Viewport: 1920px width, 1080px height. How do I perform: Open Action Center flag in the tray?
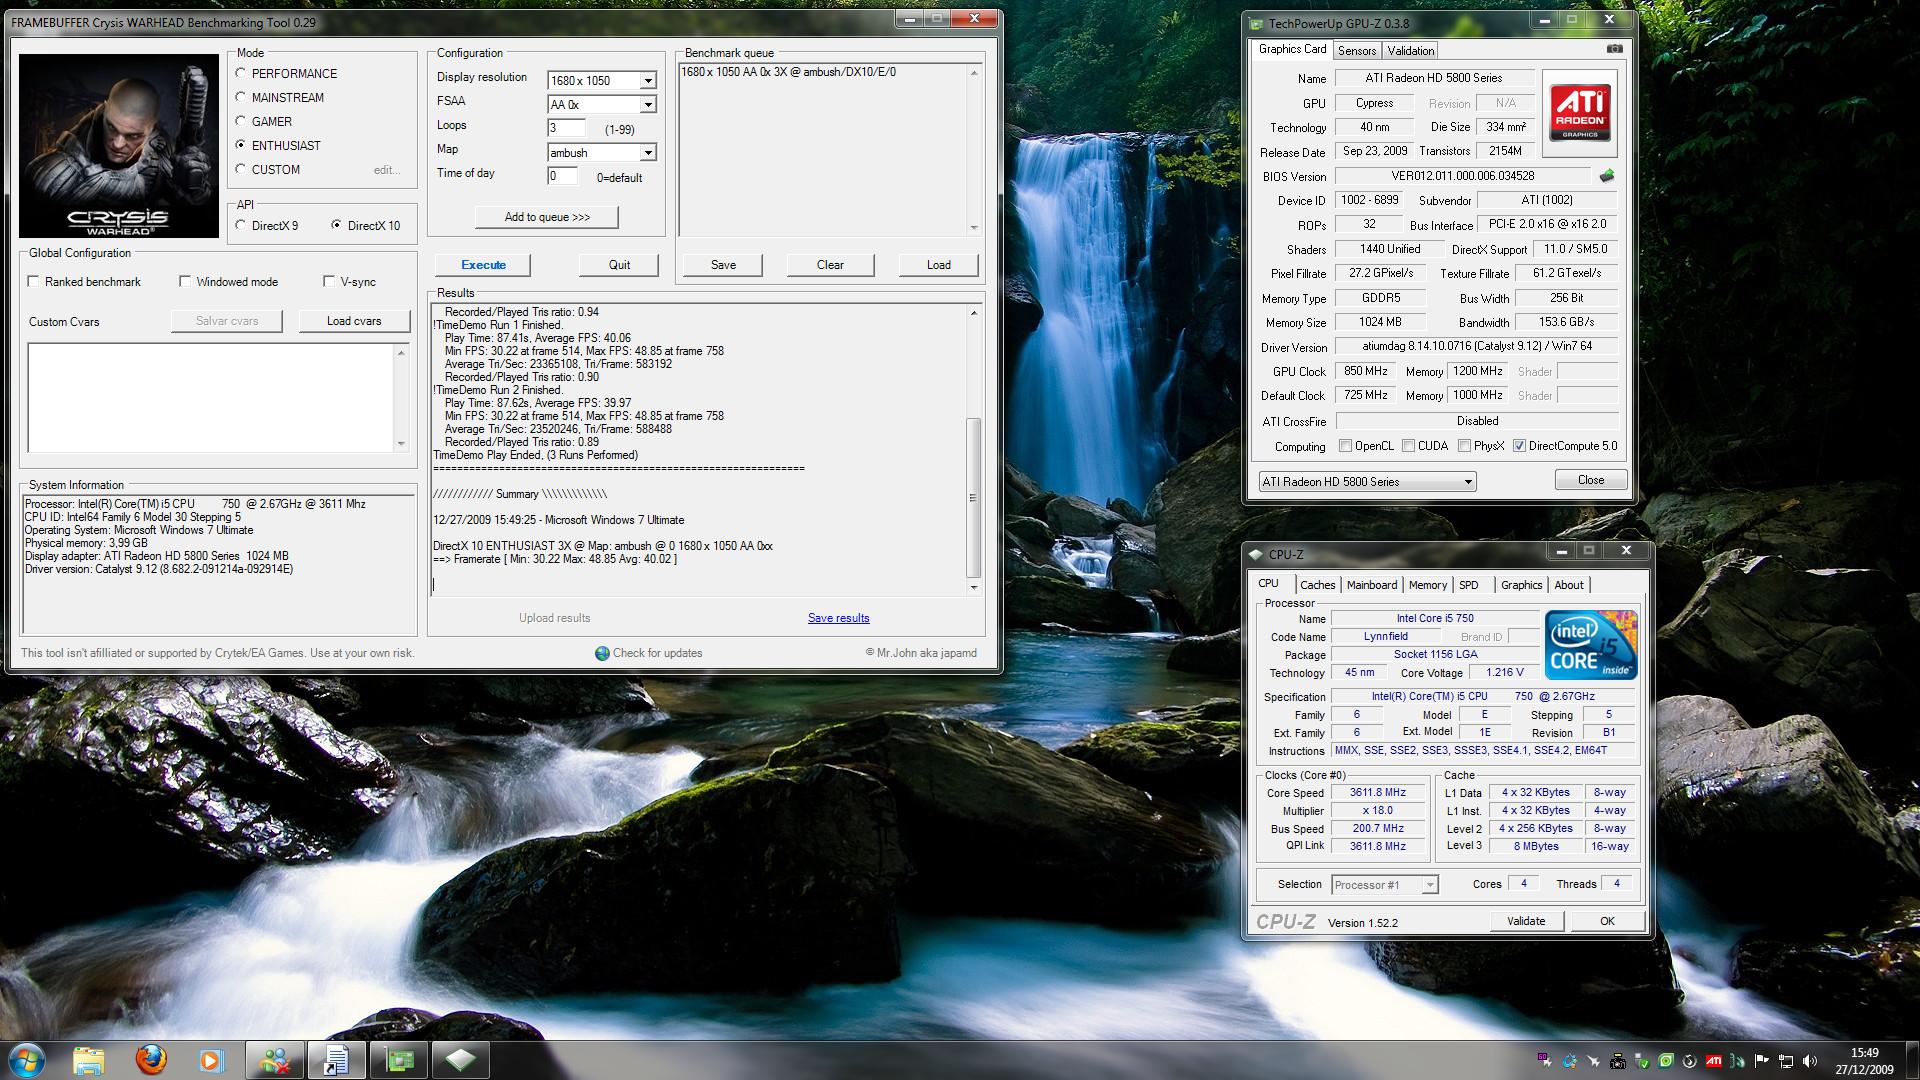pyautogui.click(x=1761, y=1061)
